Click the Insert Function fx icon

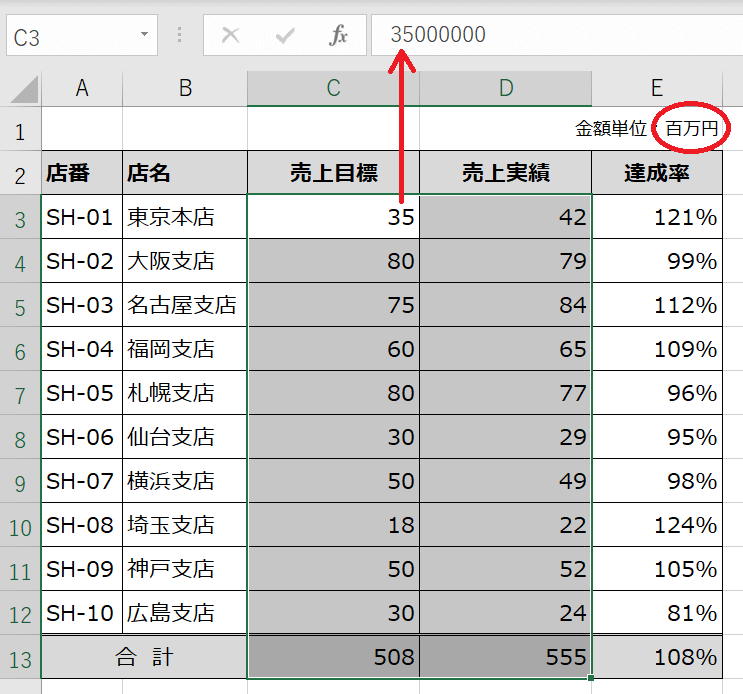click(x=339, y=36)
